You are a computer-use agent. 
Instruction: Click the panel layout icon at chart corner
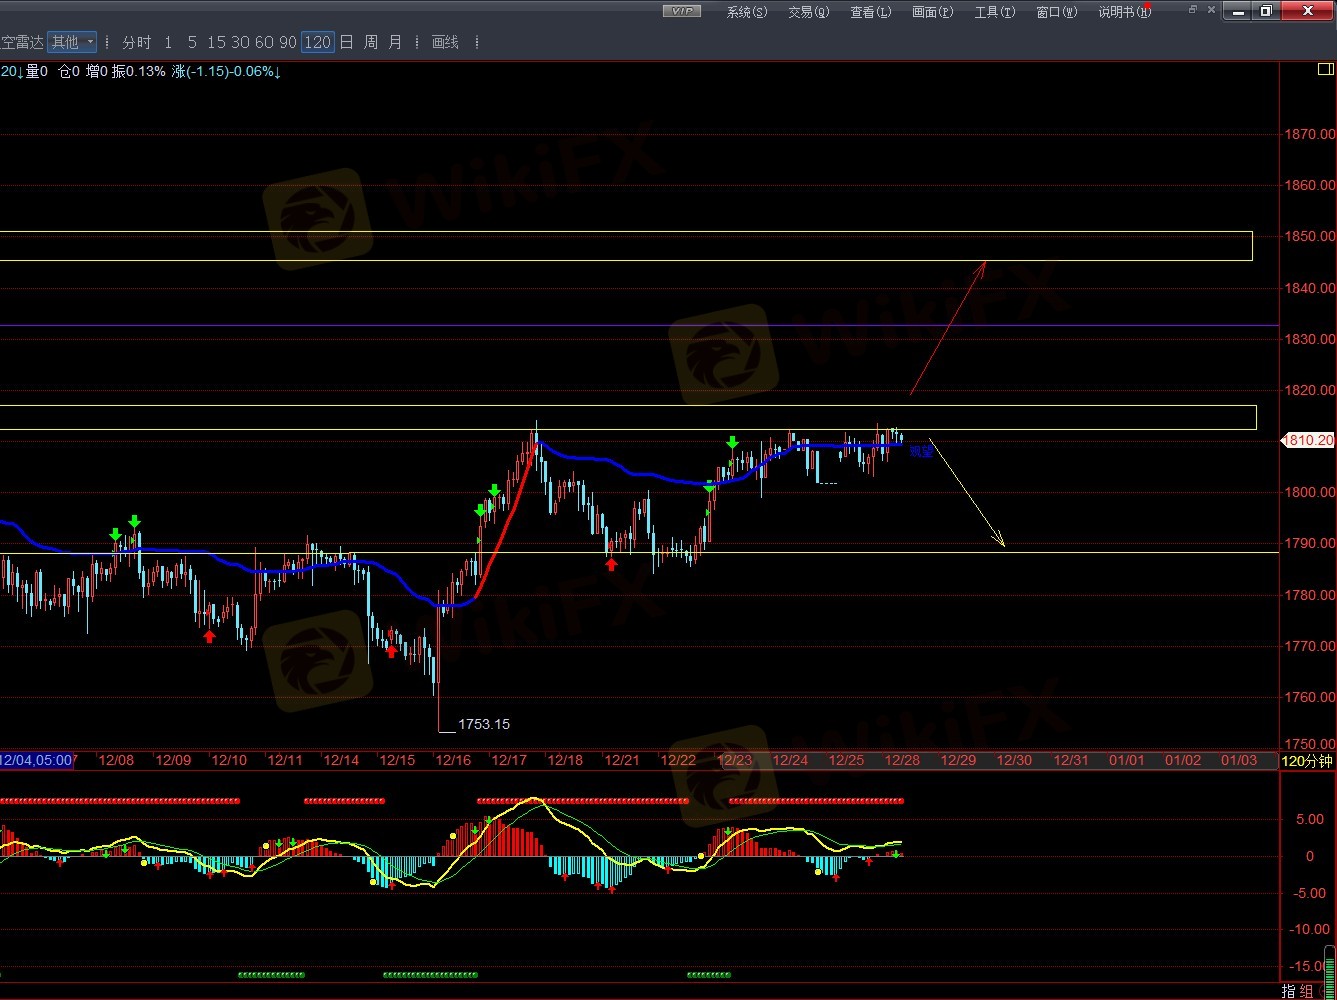tap(1325, 69)
